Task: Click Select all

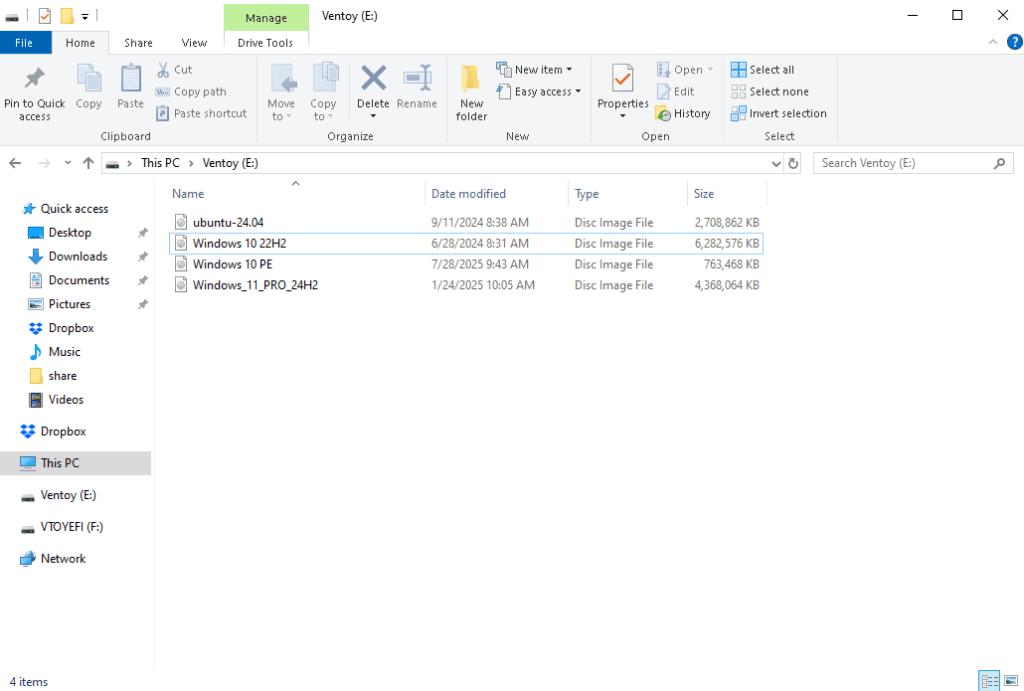Action: 763,69
